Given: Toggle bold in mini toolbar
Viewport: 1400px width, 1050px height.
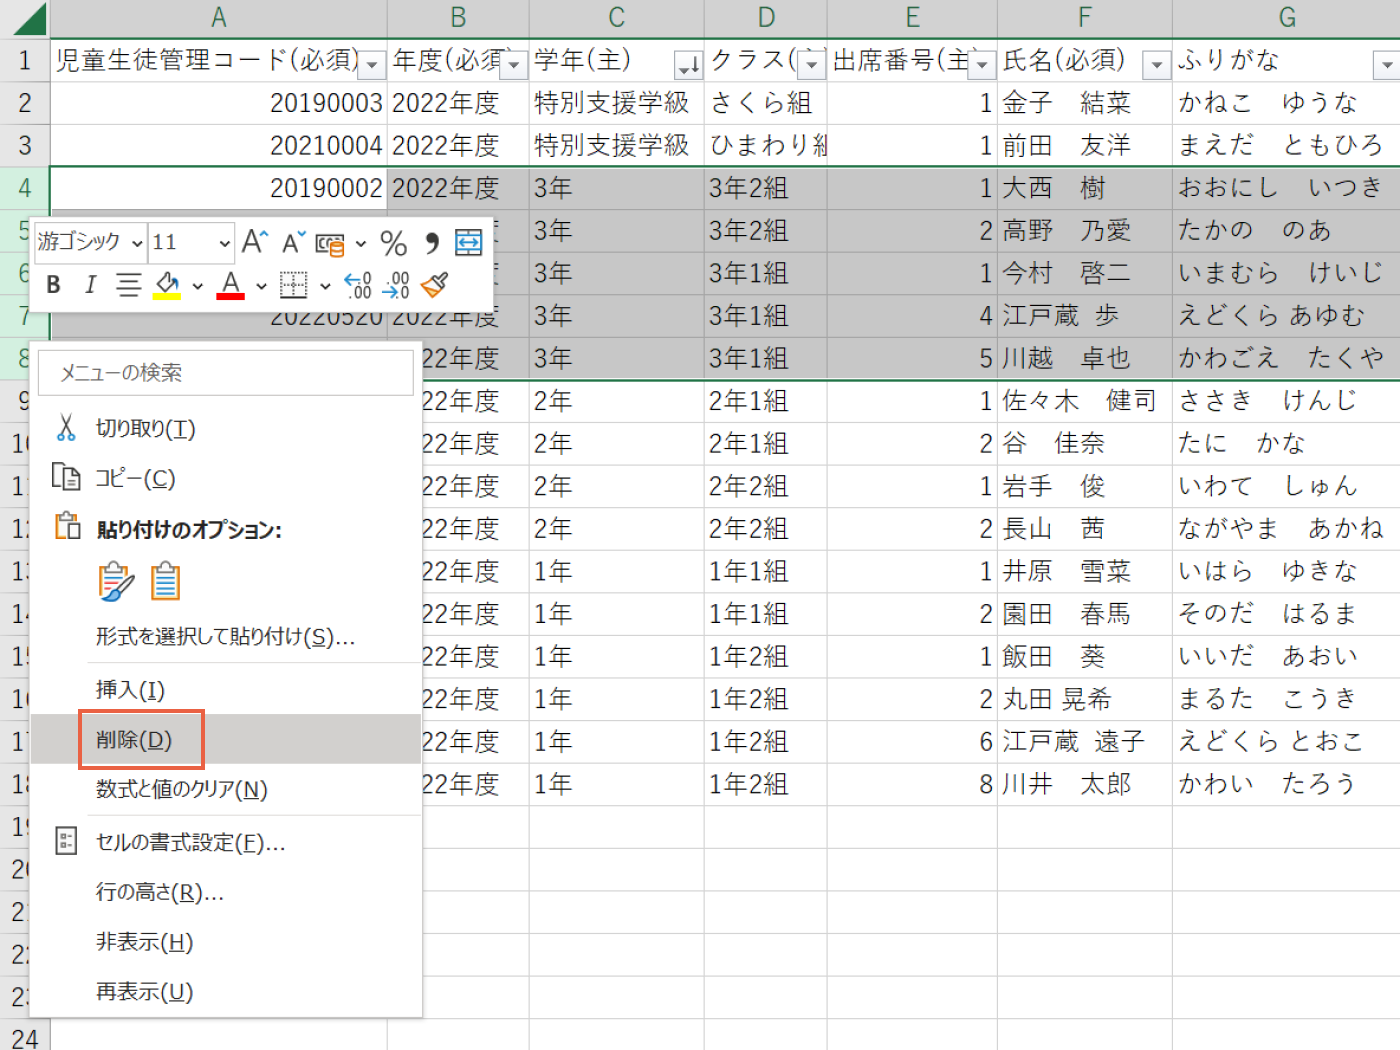Looking at the screenshot, I should (x=54, y=285).
